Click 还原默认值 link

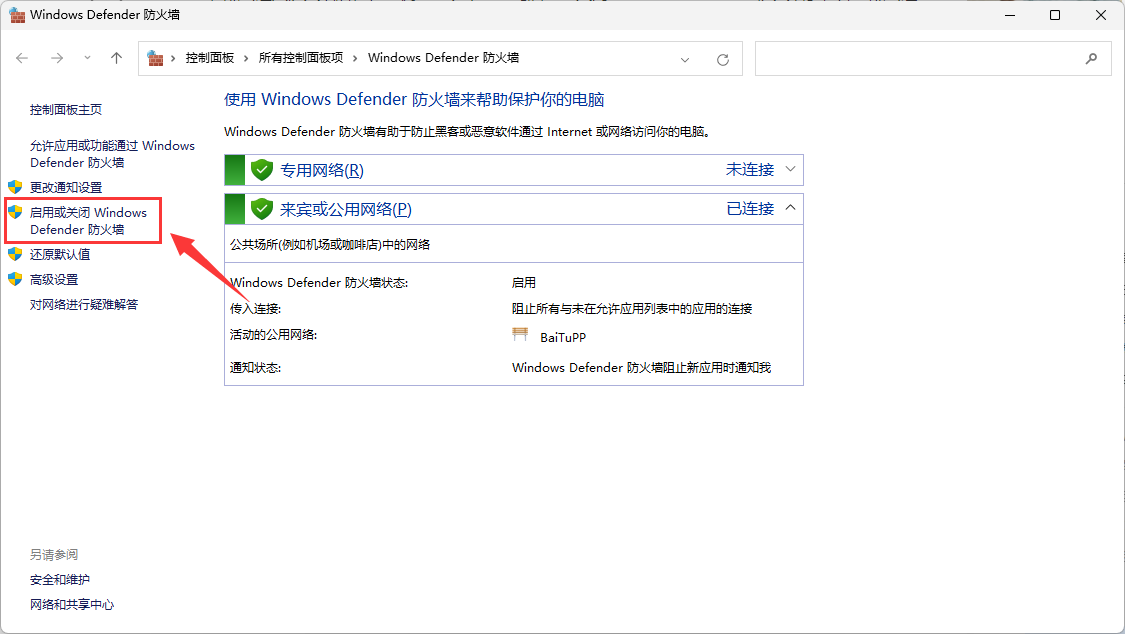coord(60,255)
